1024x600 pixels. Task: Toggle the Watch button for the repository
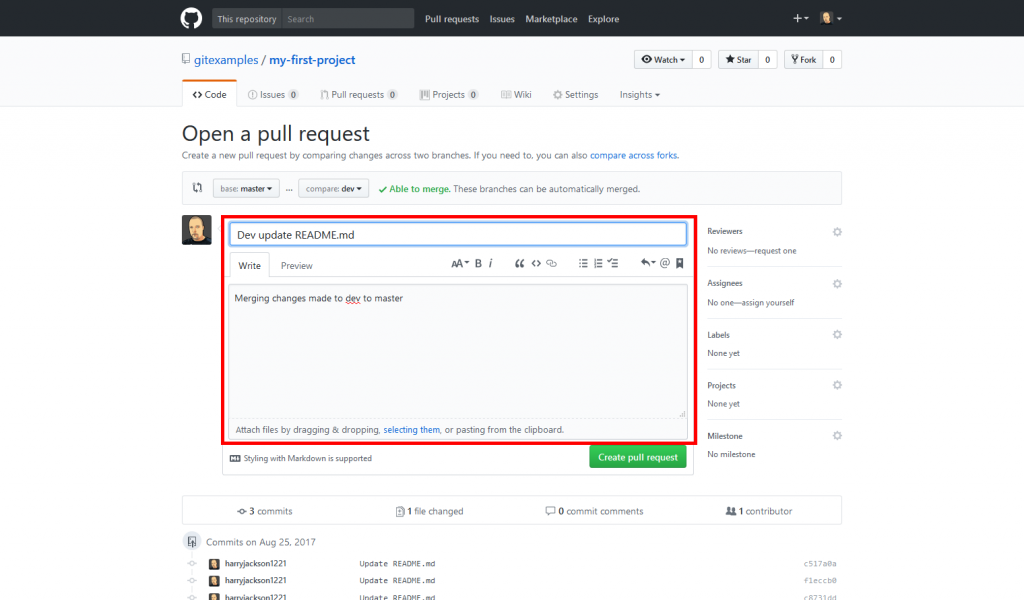(x=662, y=59)
